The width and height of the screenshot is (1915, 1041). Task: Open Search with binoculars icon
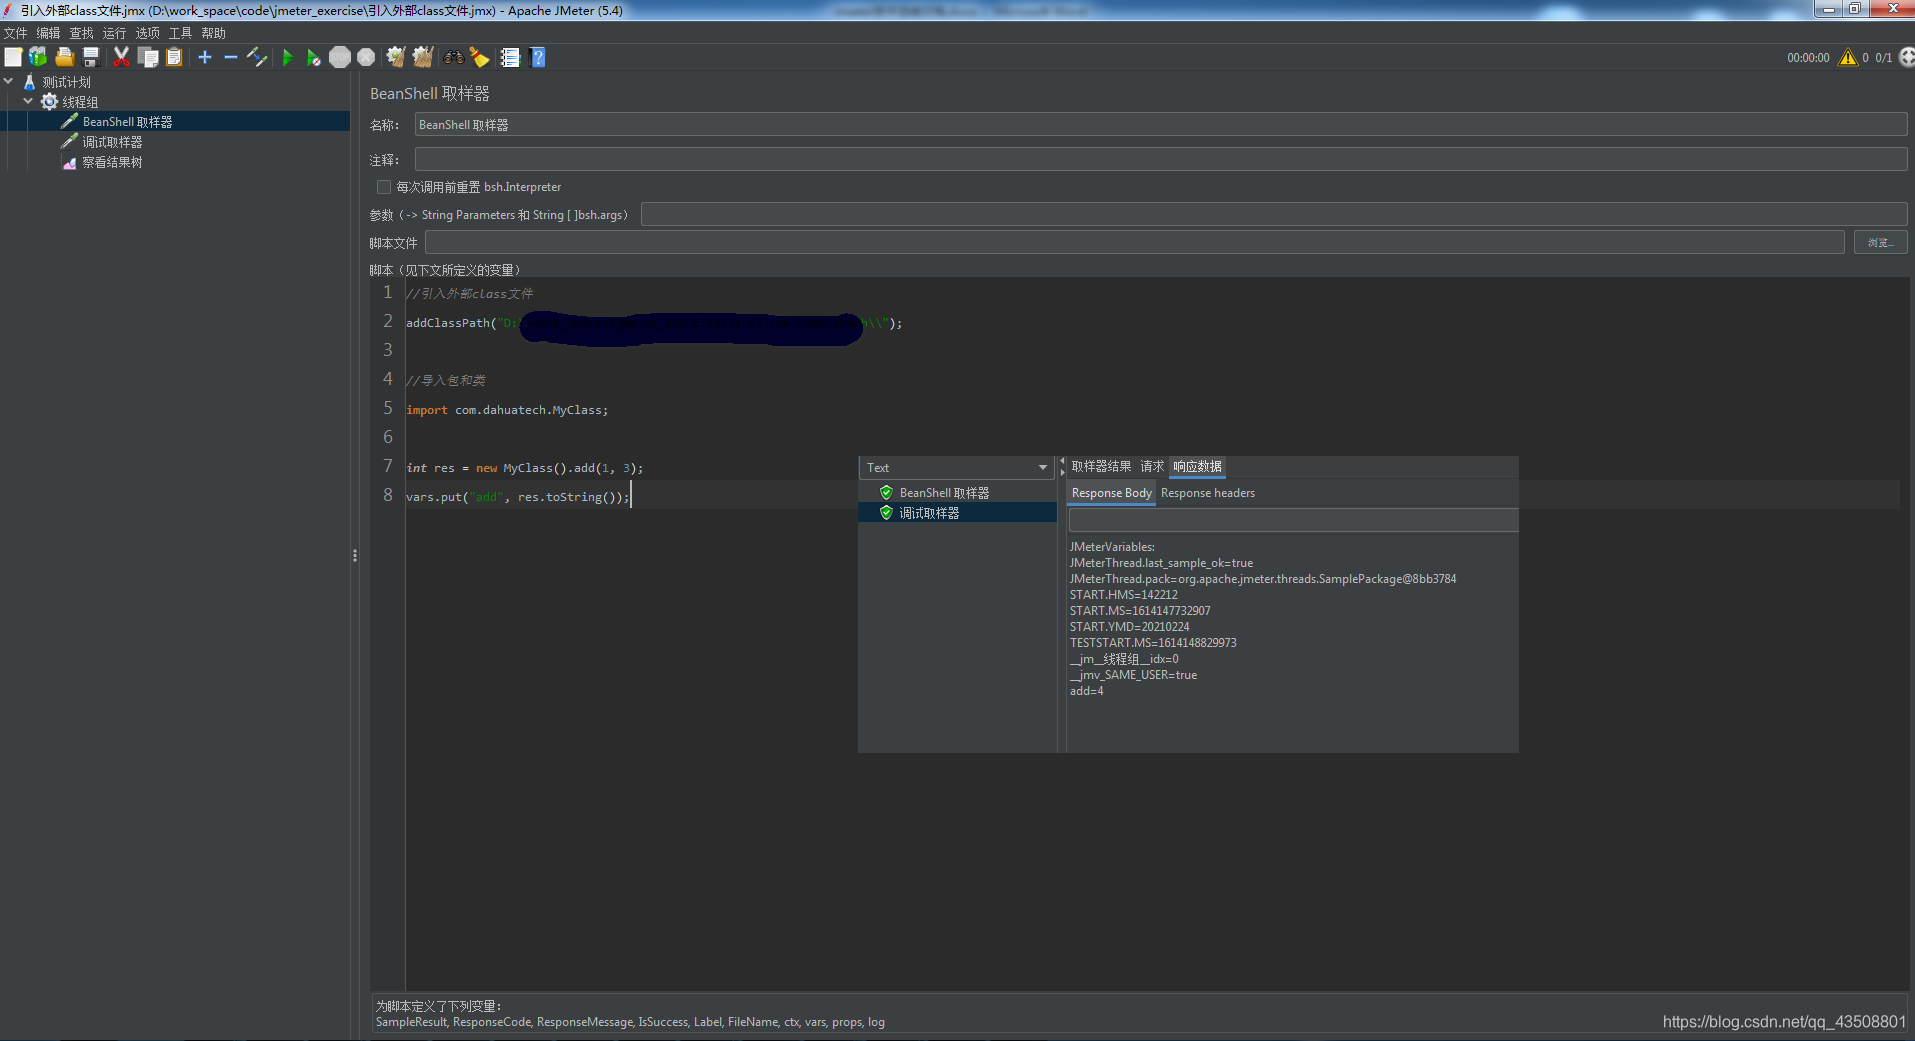[x=454, y=57]
